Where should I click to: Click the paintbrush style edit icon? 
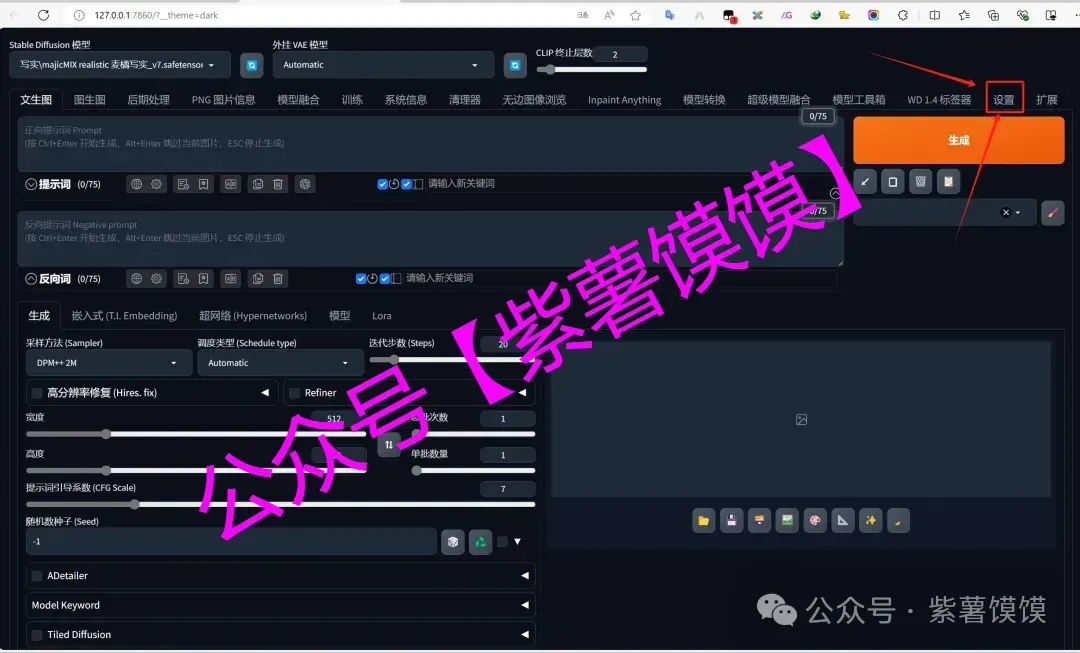[x=1052, y=212]
